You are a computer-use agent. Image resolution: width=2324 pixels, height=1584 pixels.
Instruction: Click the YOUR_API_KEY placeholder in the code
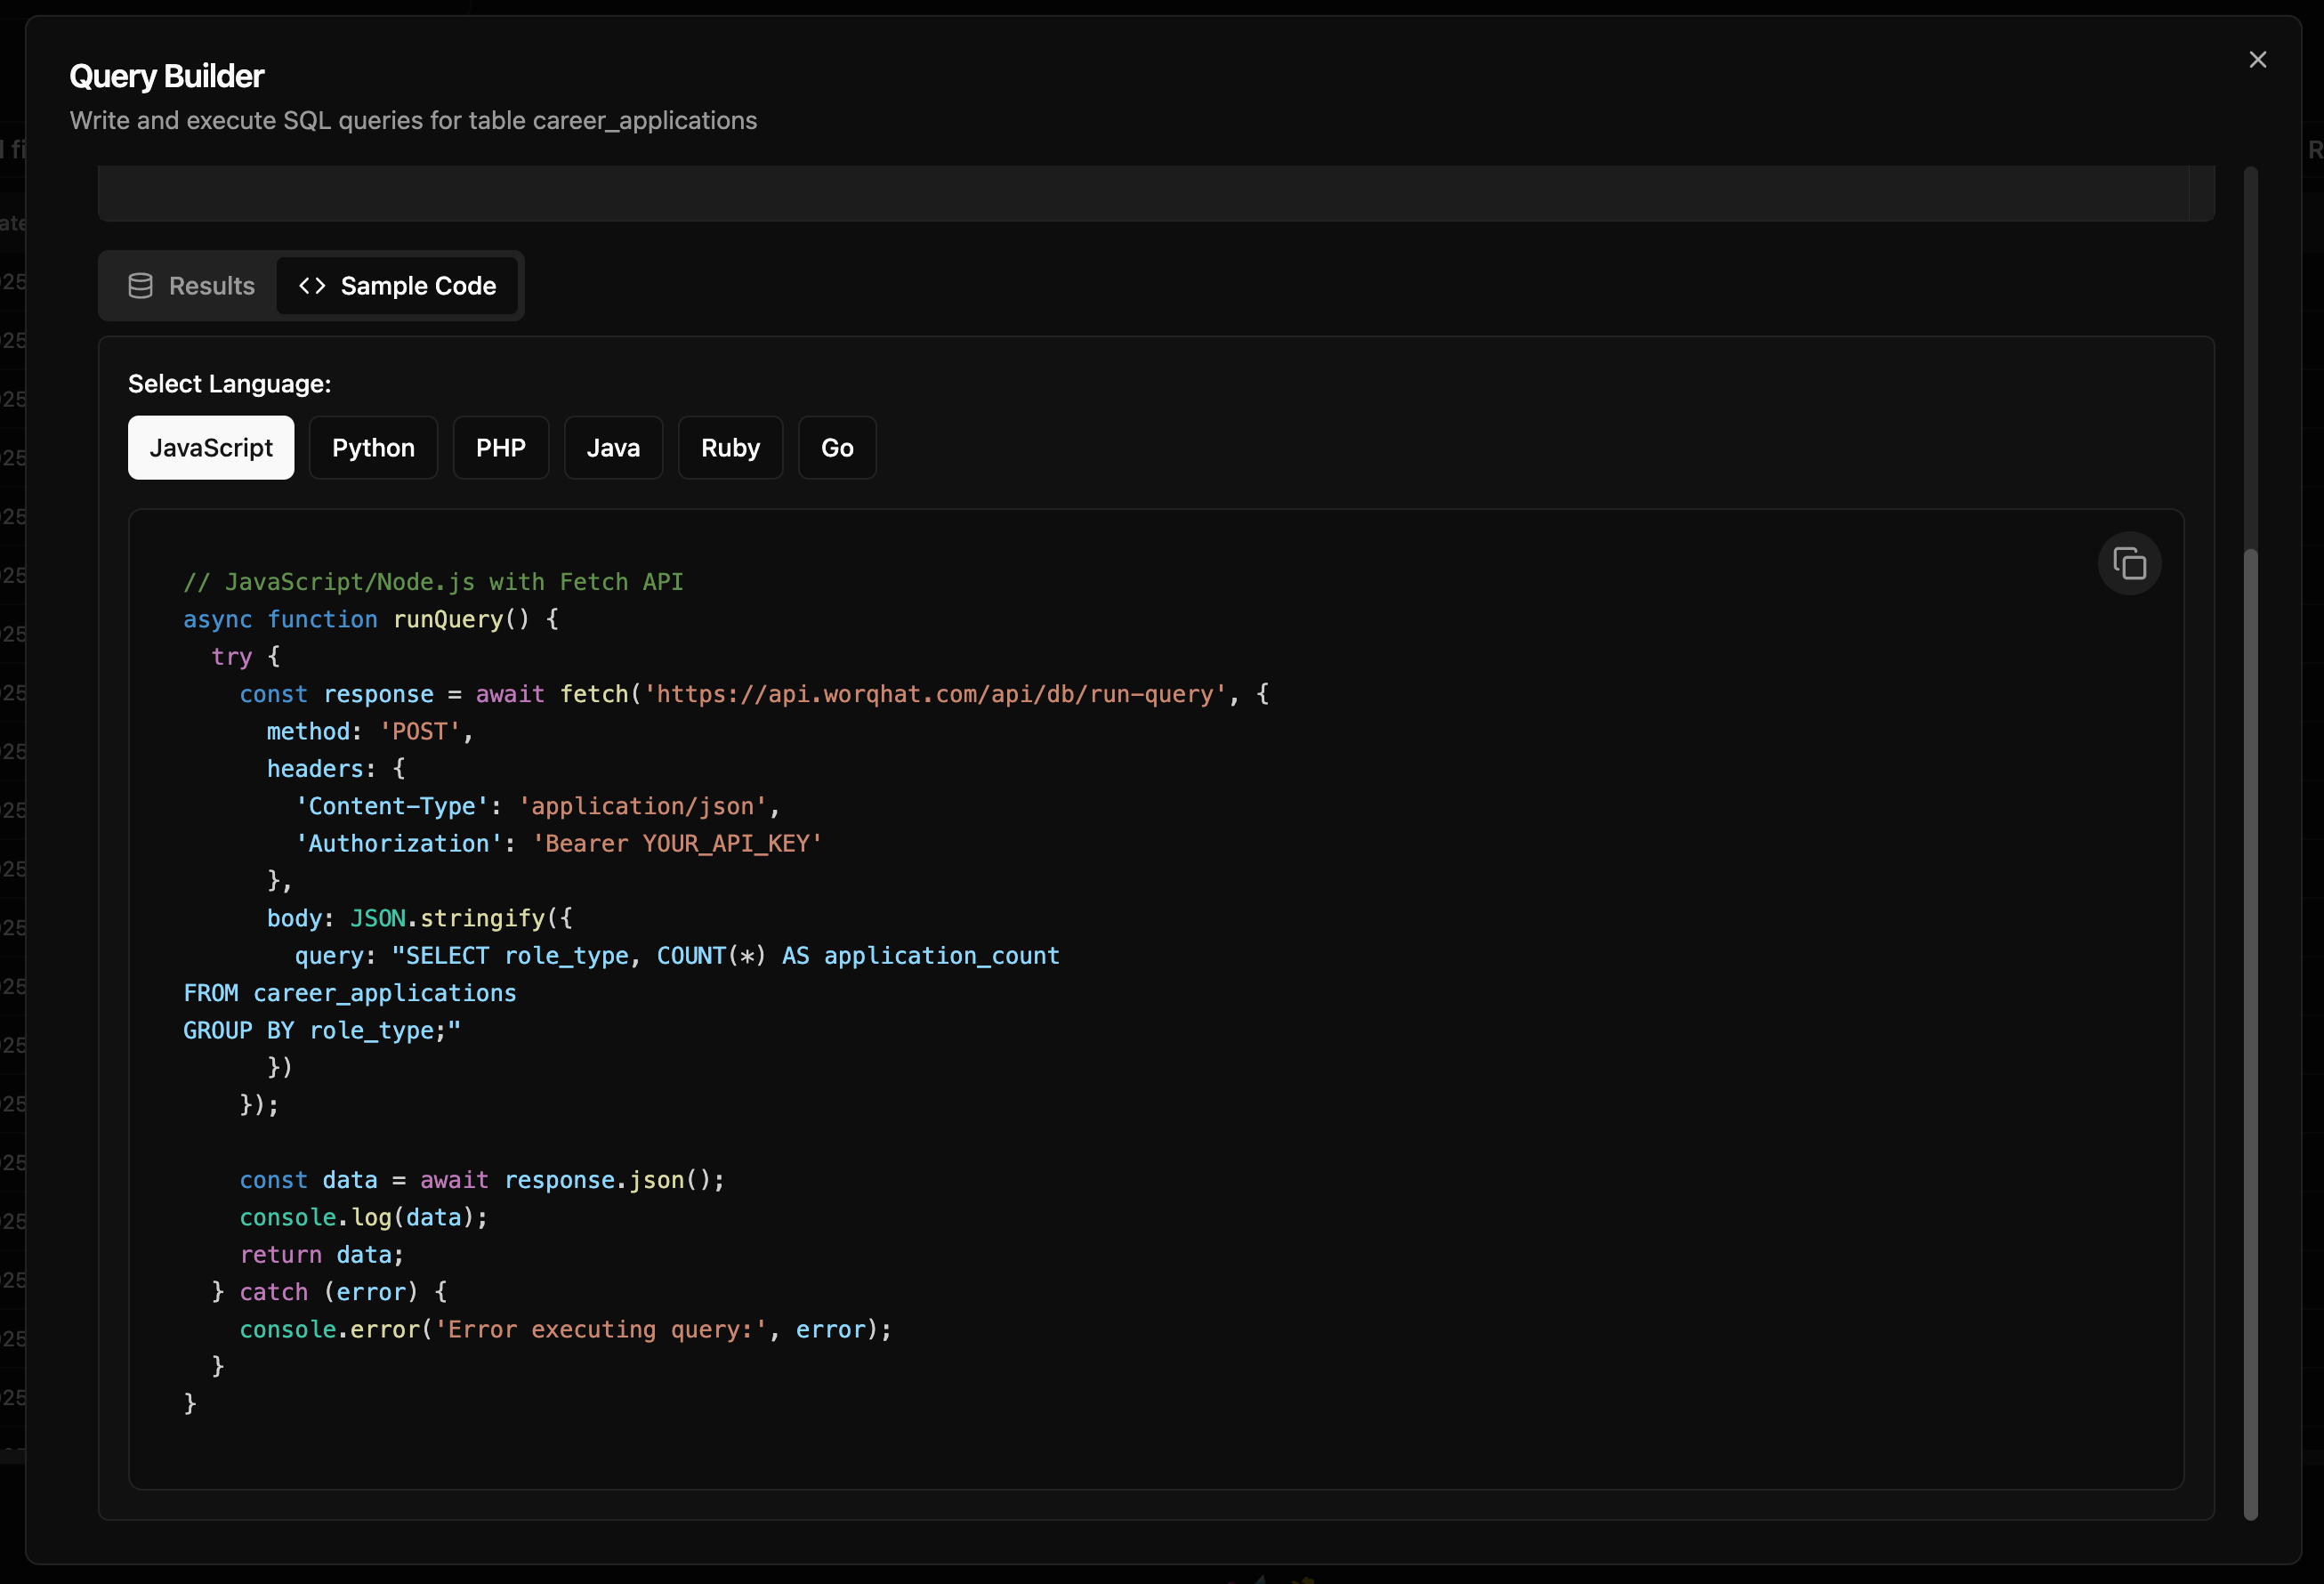pos(725,844)
